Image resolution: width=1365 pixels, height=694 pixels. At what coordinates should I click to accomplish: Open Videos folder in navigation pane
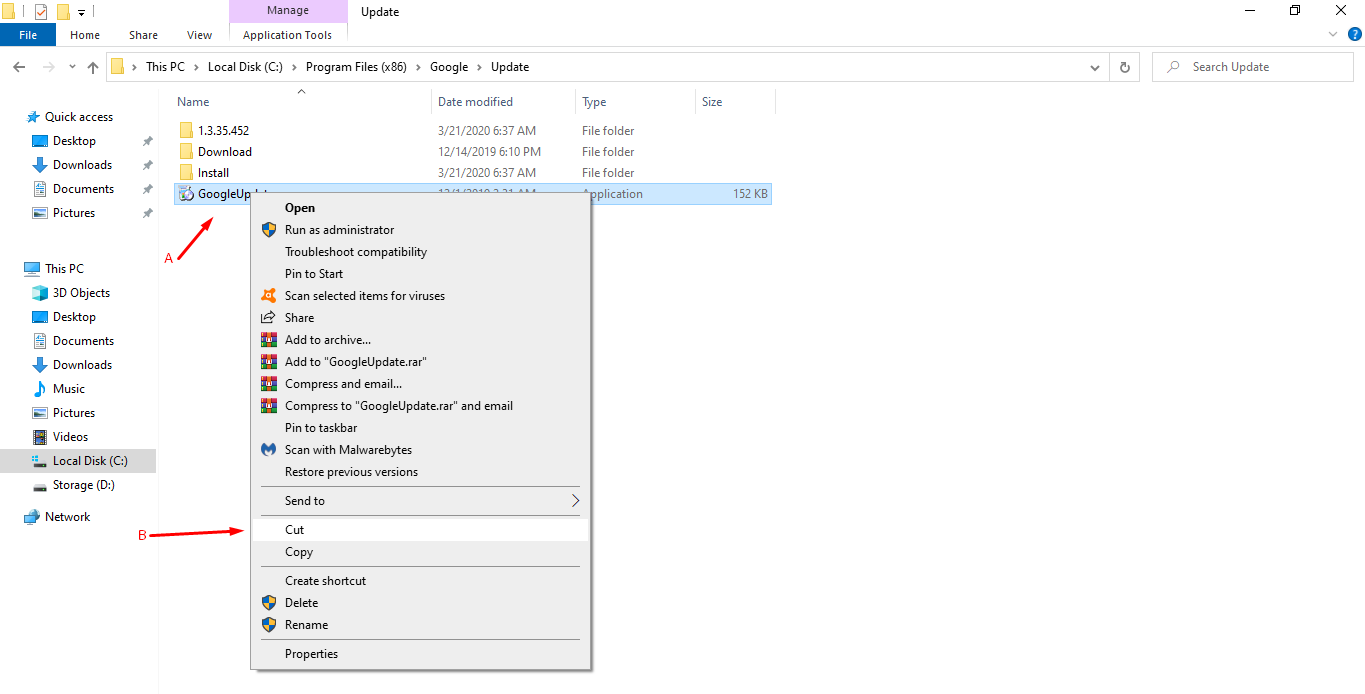(x=70, y=437)
